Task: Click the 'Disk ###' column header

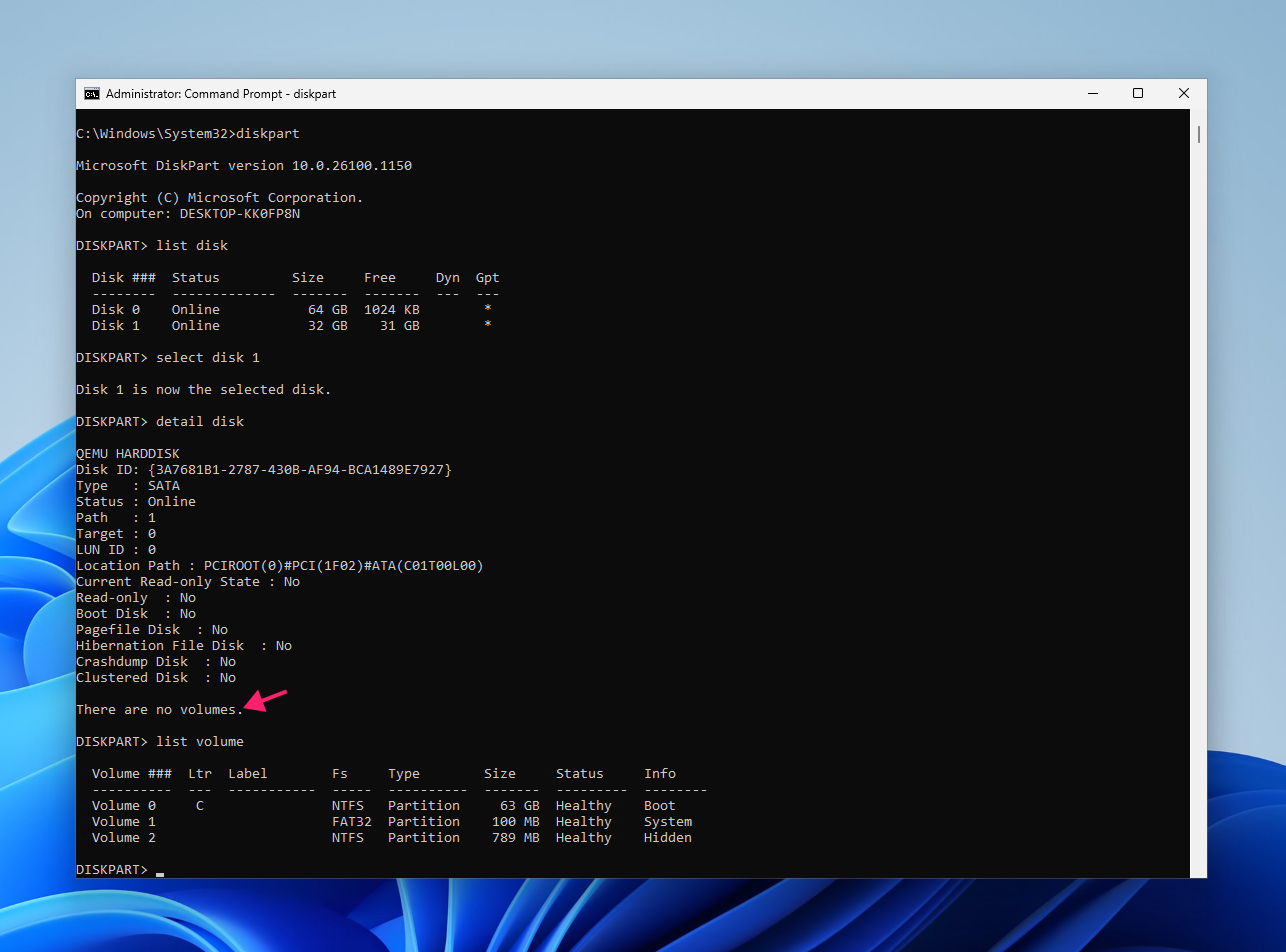Action: (124, 277)
